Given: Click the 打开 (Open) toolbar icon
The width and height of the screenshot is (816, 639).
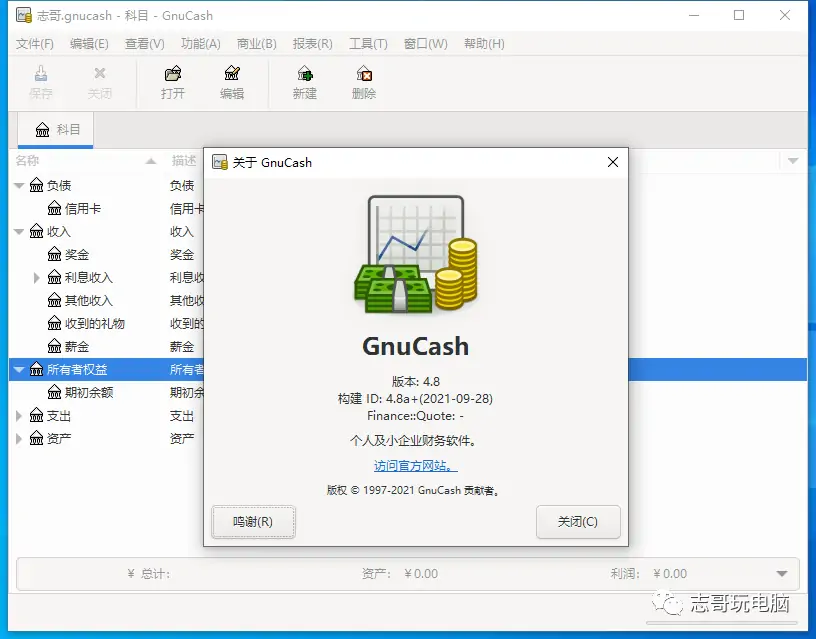Looking at the screenshot, I should pyautogui.click(x=173, y=75).
